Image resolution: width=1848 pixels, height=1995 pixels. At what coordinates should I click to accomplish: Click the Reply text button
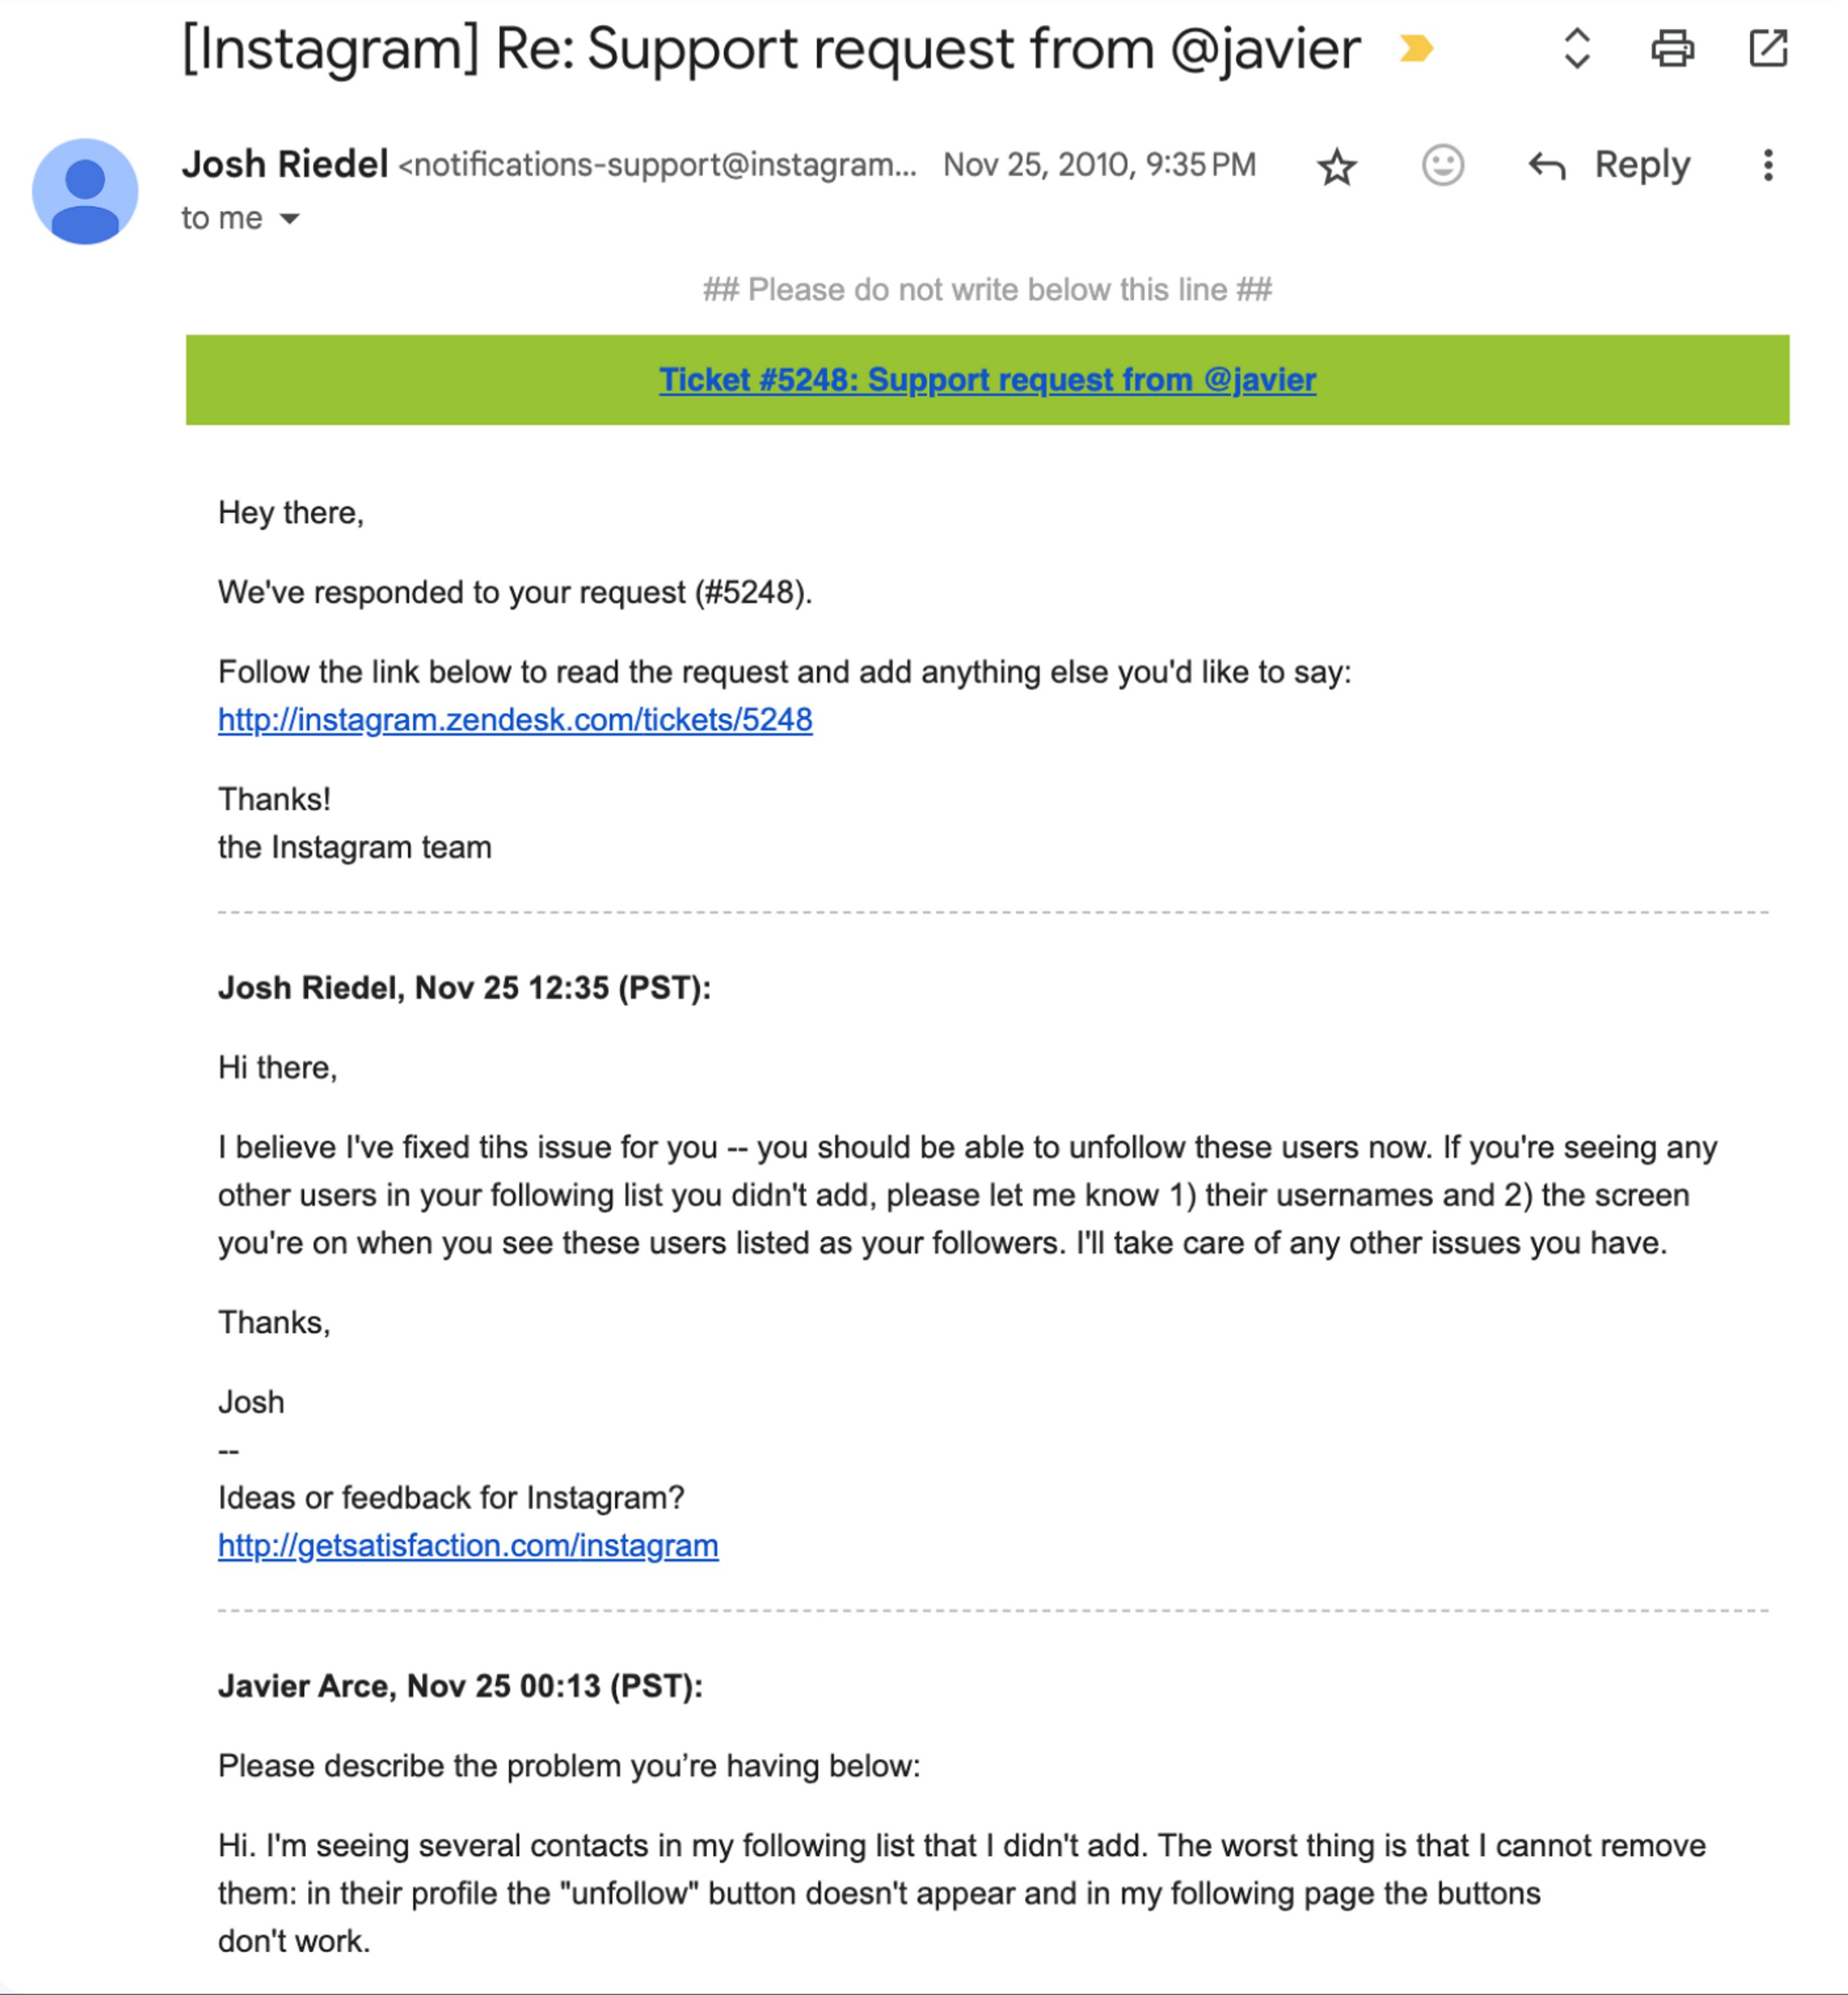click(1641, 165)
